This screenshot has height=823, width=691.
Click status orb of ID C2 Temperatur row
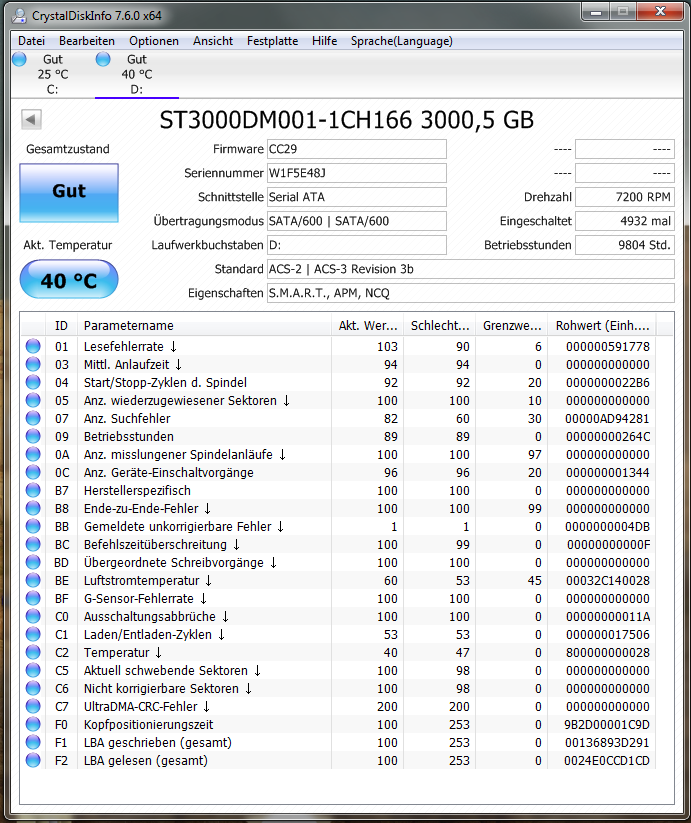point(33,652)
